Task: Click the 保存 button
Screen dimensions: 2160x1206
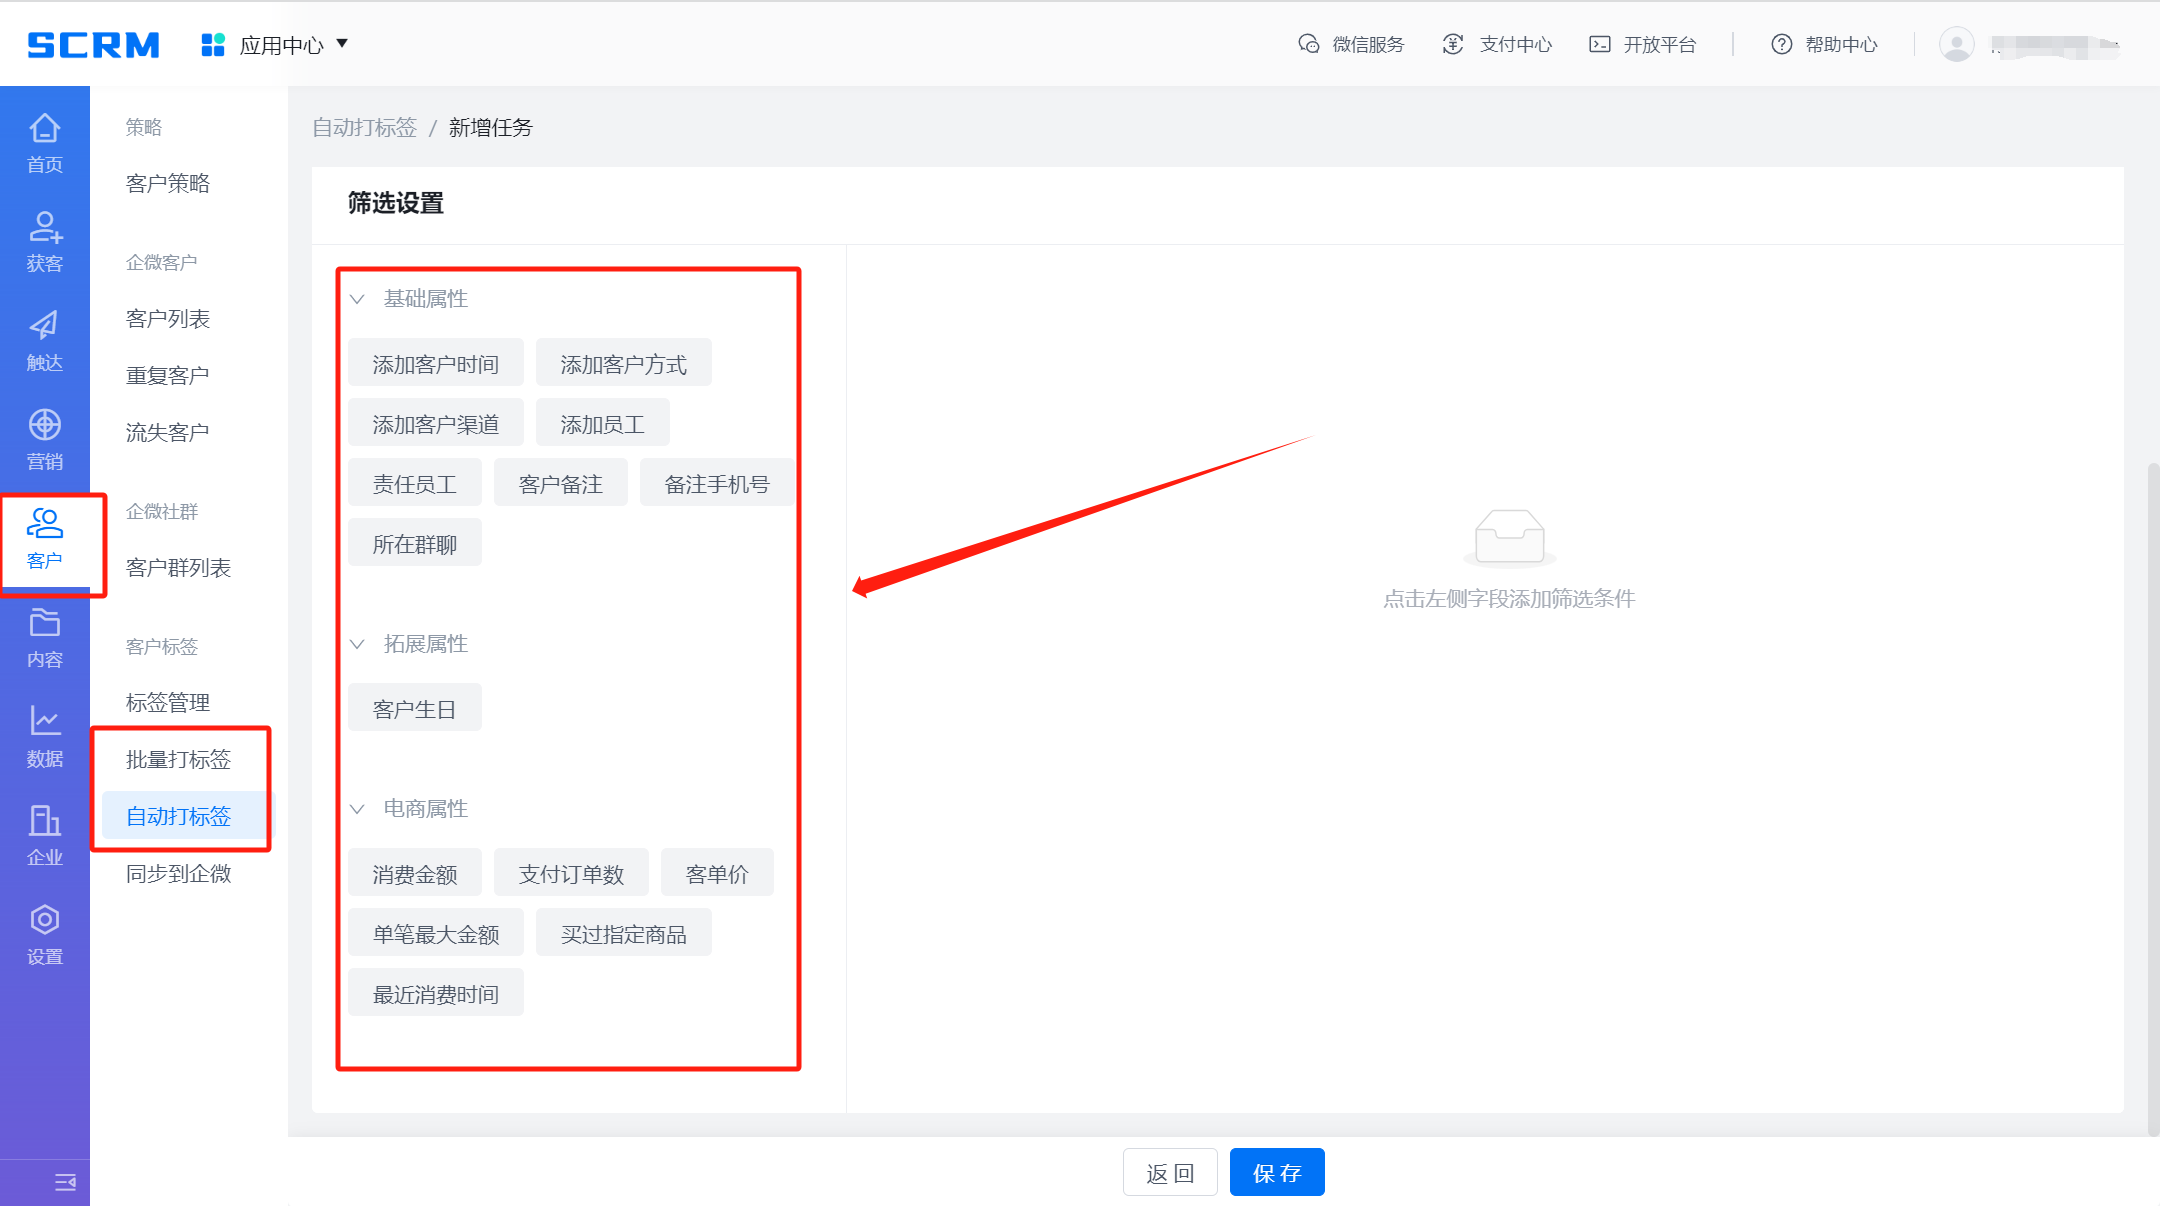Action: [1276, 1172]
